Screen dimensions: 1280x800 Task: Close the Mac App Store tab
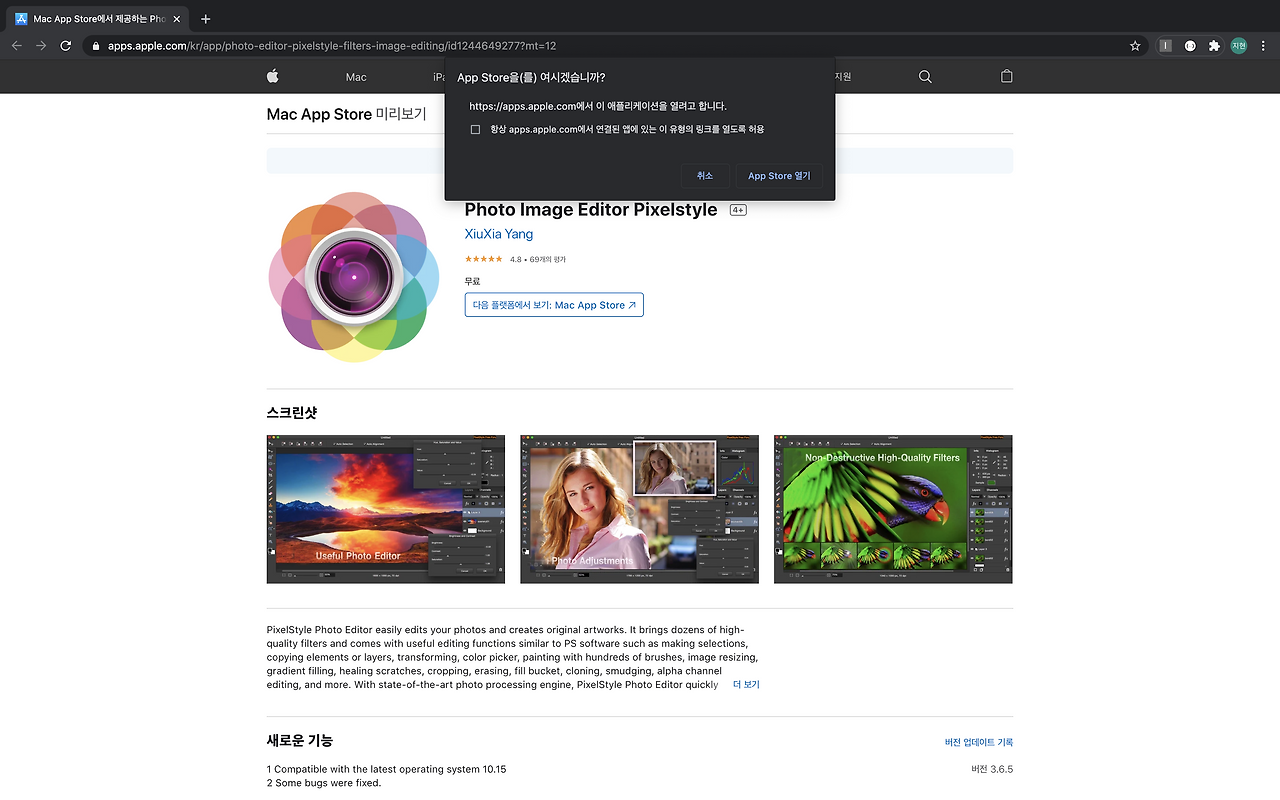pyautogui.click(x=177, y=19)
